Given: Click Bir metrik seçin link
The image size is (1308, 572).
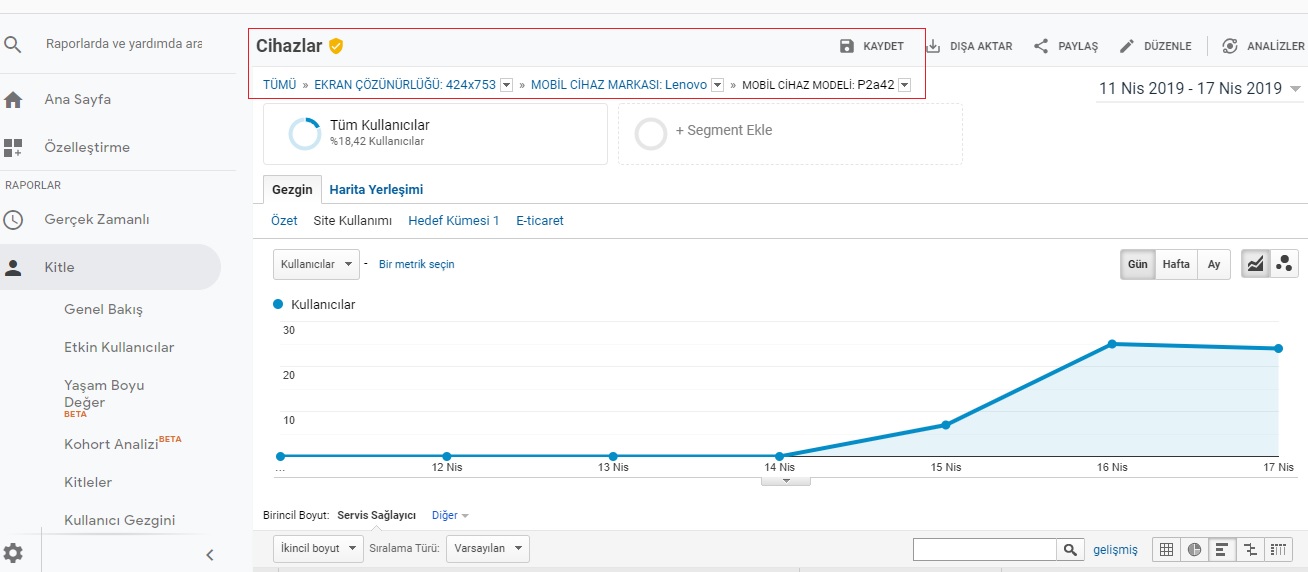Looking at the screenshot, I should (x=417, y=264).
